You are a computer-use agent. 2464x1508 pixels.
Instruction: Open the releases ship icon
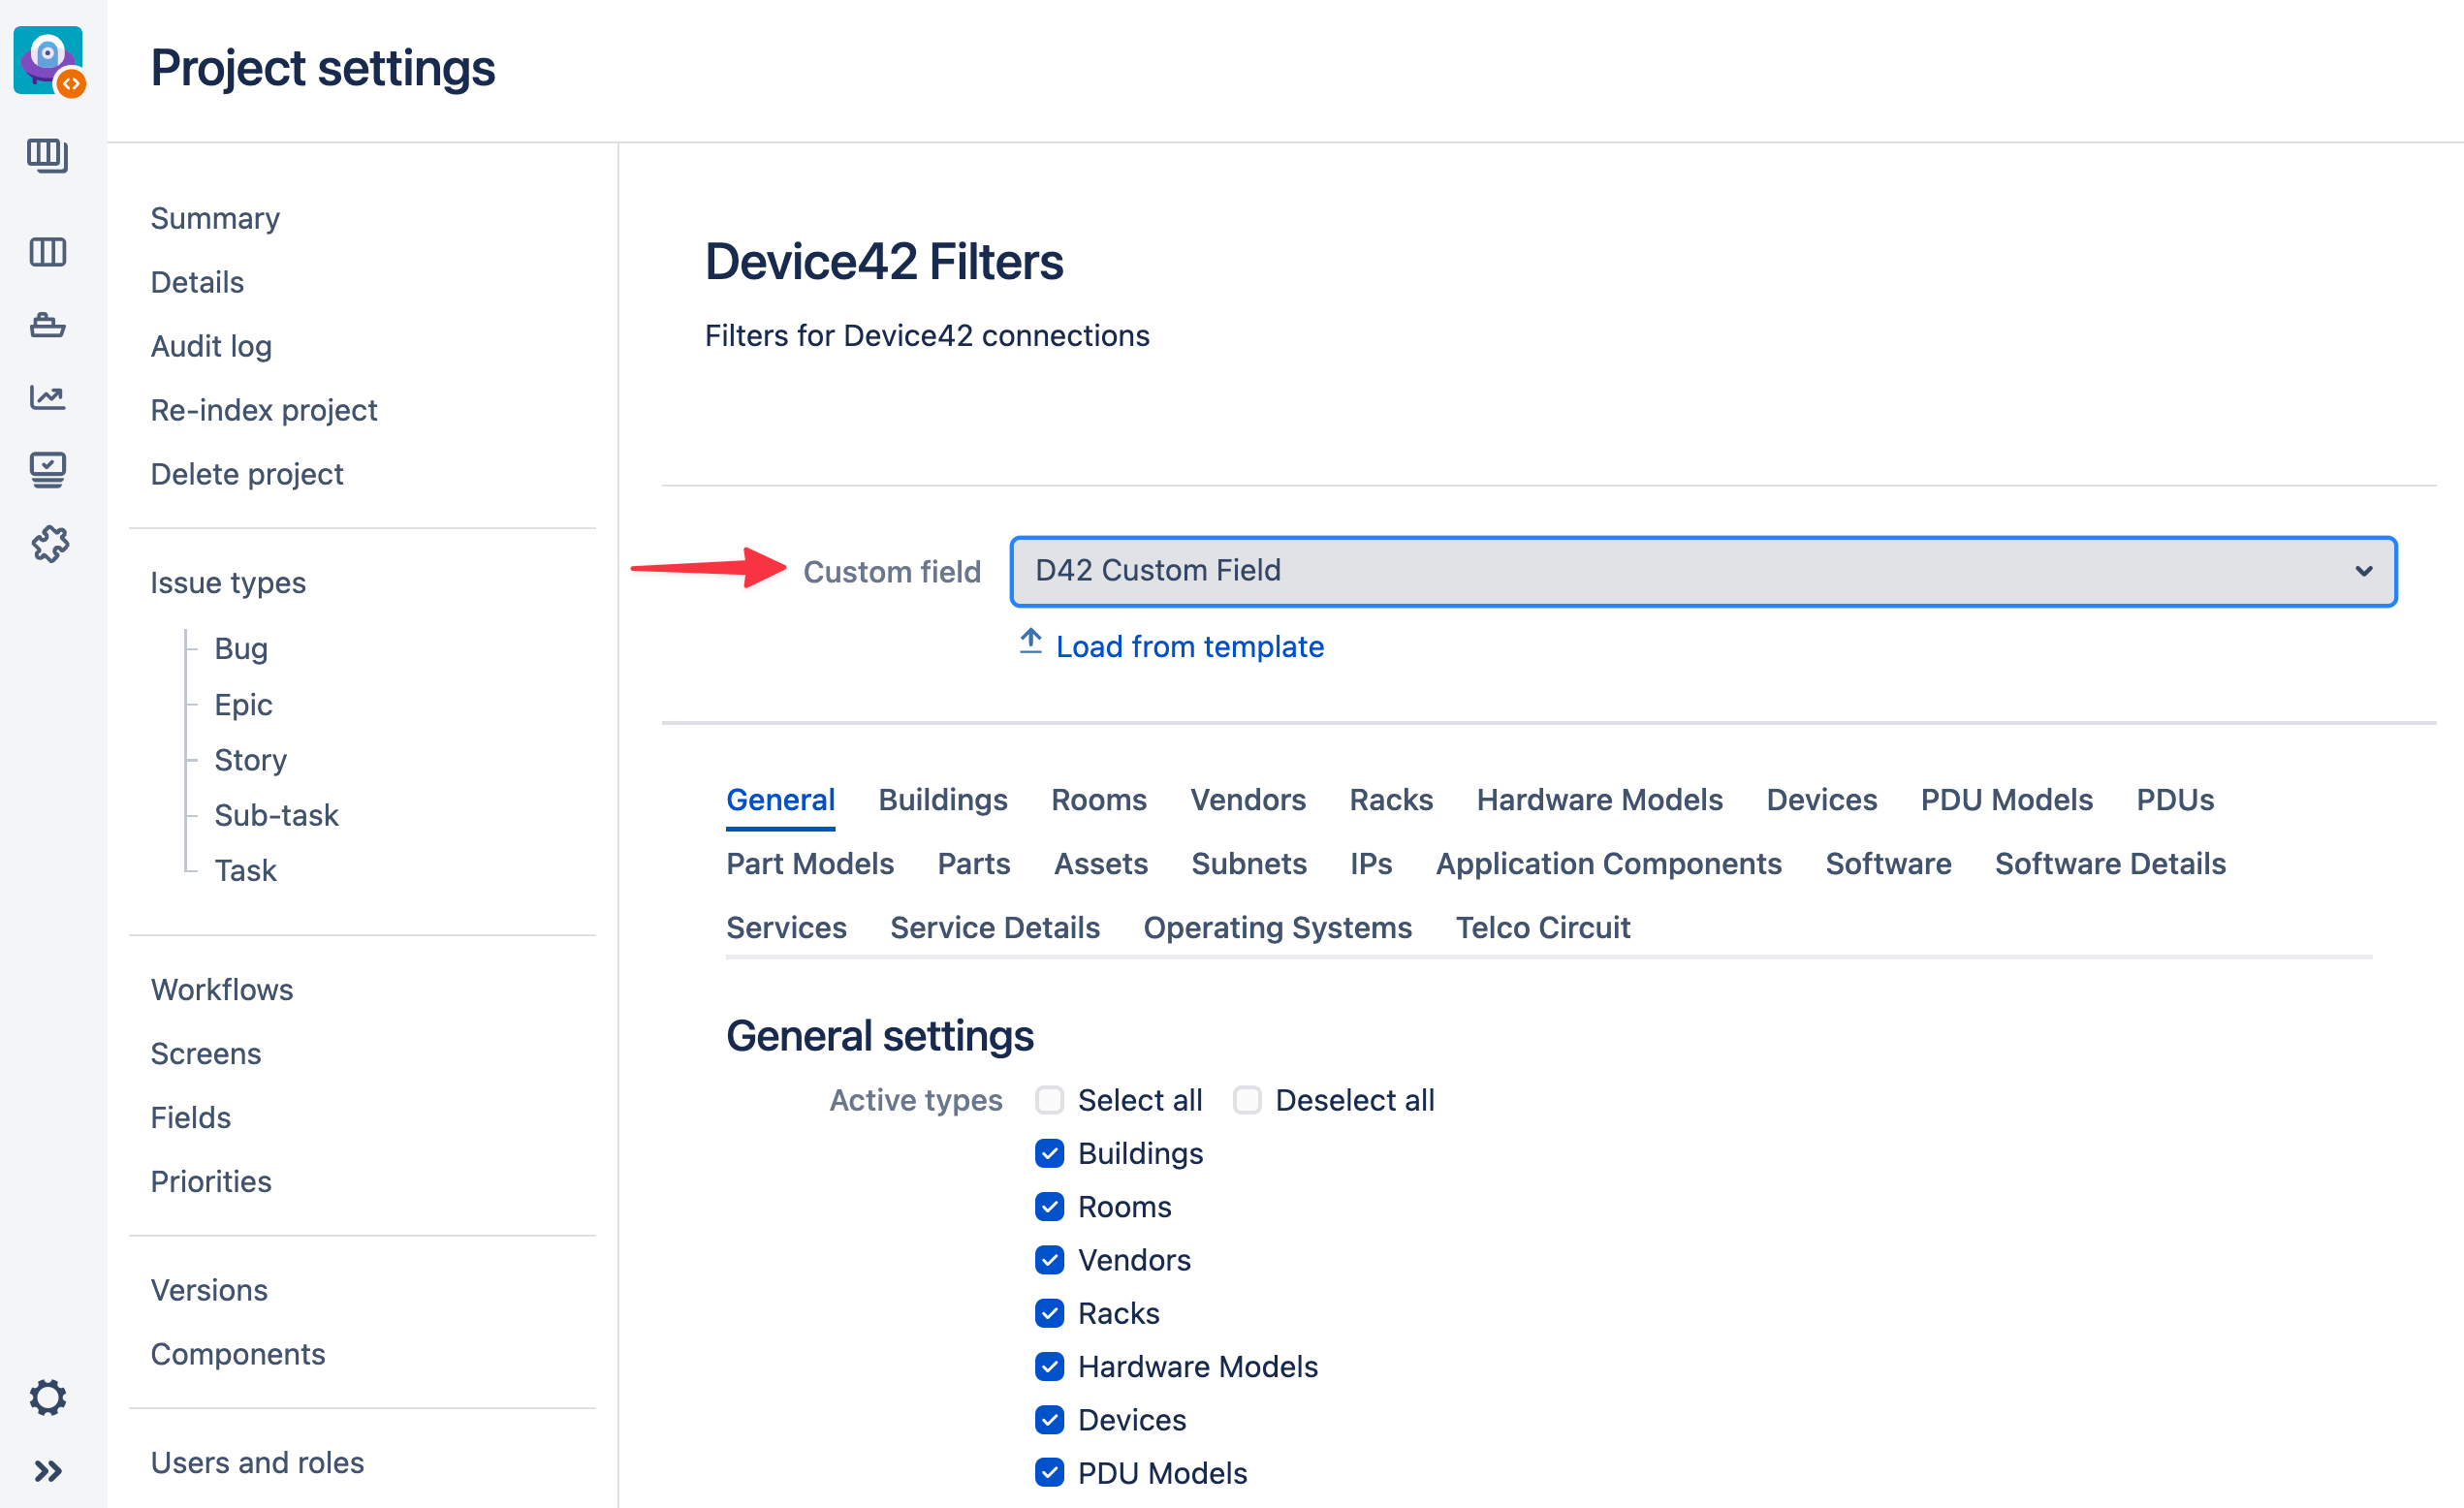coord(48,325)
